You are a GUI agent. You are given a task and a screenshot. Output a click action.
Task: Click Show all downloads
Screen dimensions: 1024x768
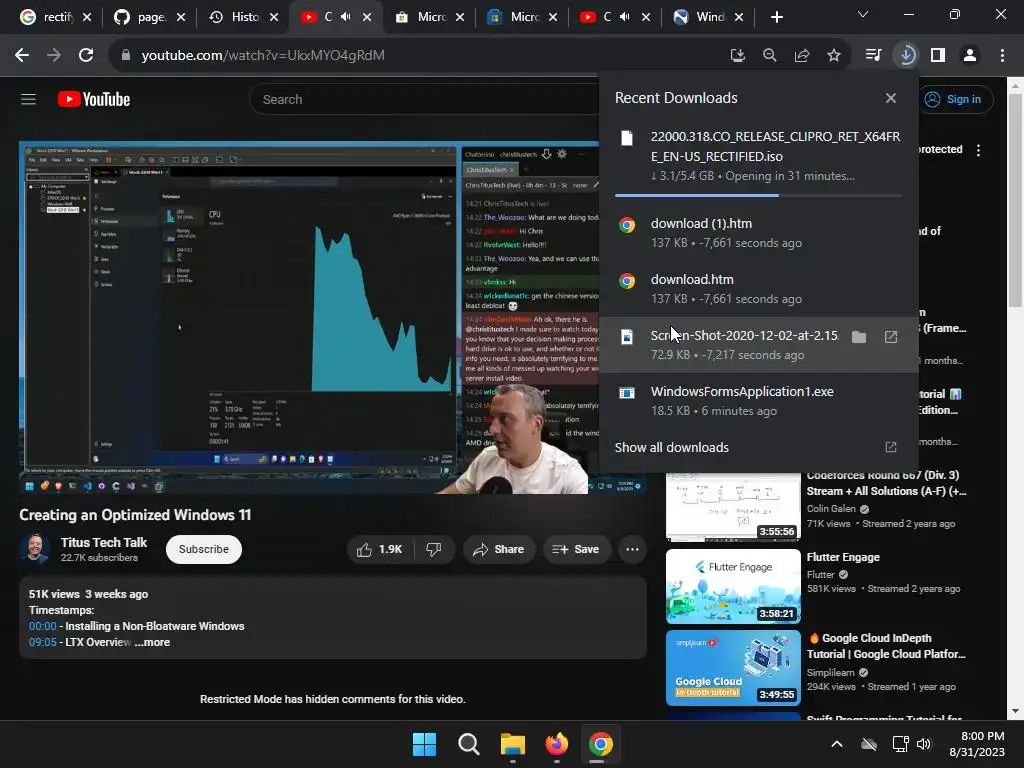click(758, 447)
